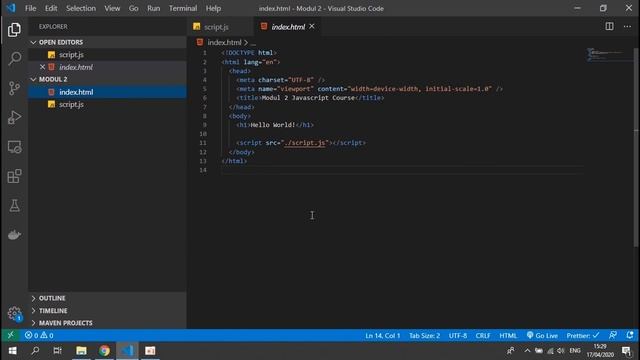Viewport: 640px width, 360px height.
Task: Open the Terminal menu
Action: click(x=183, y=8)
